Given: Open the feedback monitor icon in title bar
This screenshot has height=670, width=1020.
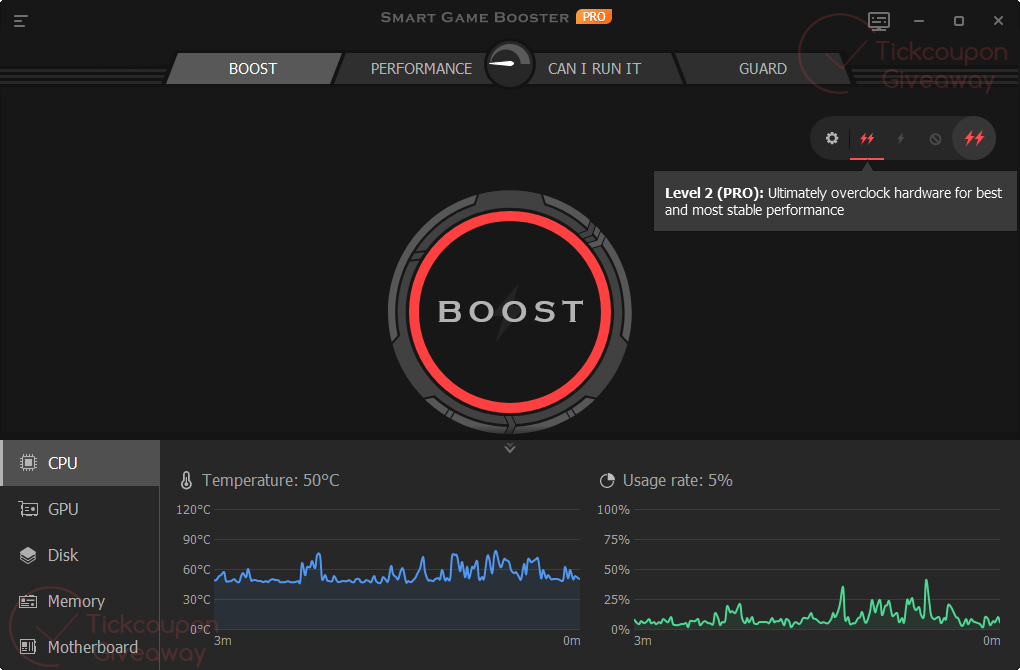Looking at the screenshot, I should [879, 21].
